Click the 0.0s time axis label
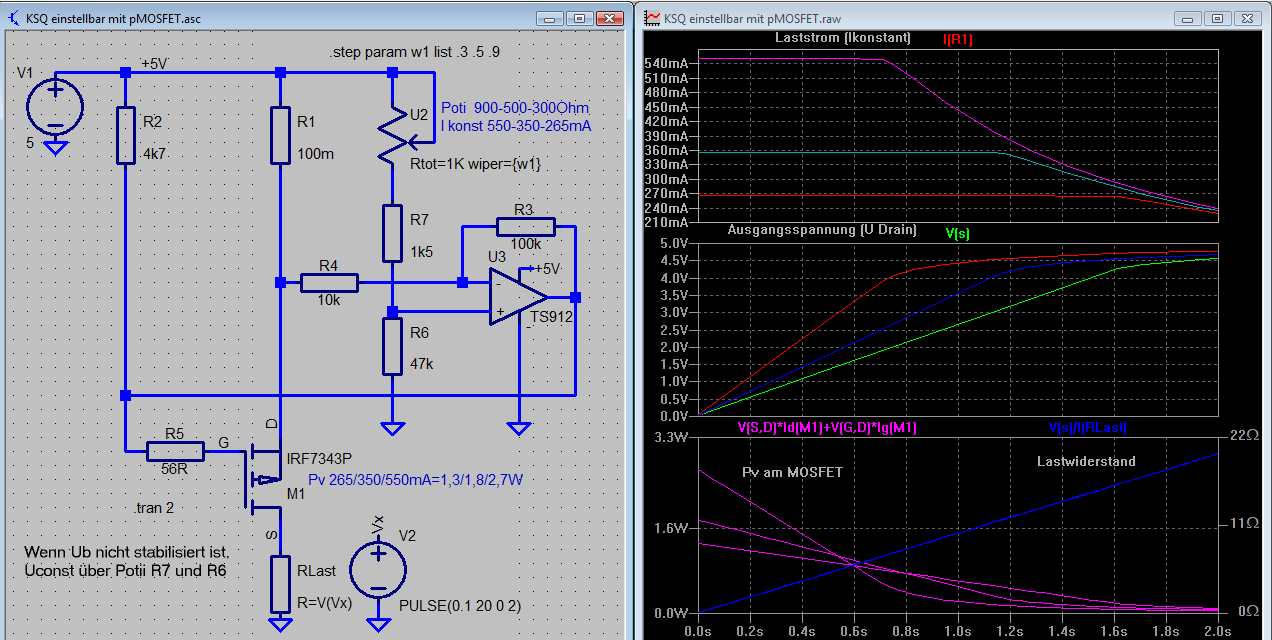The height and width of the screenshot is (640, 1272). coord(698,632)
